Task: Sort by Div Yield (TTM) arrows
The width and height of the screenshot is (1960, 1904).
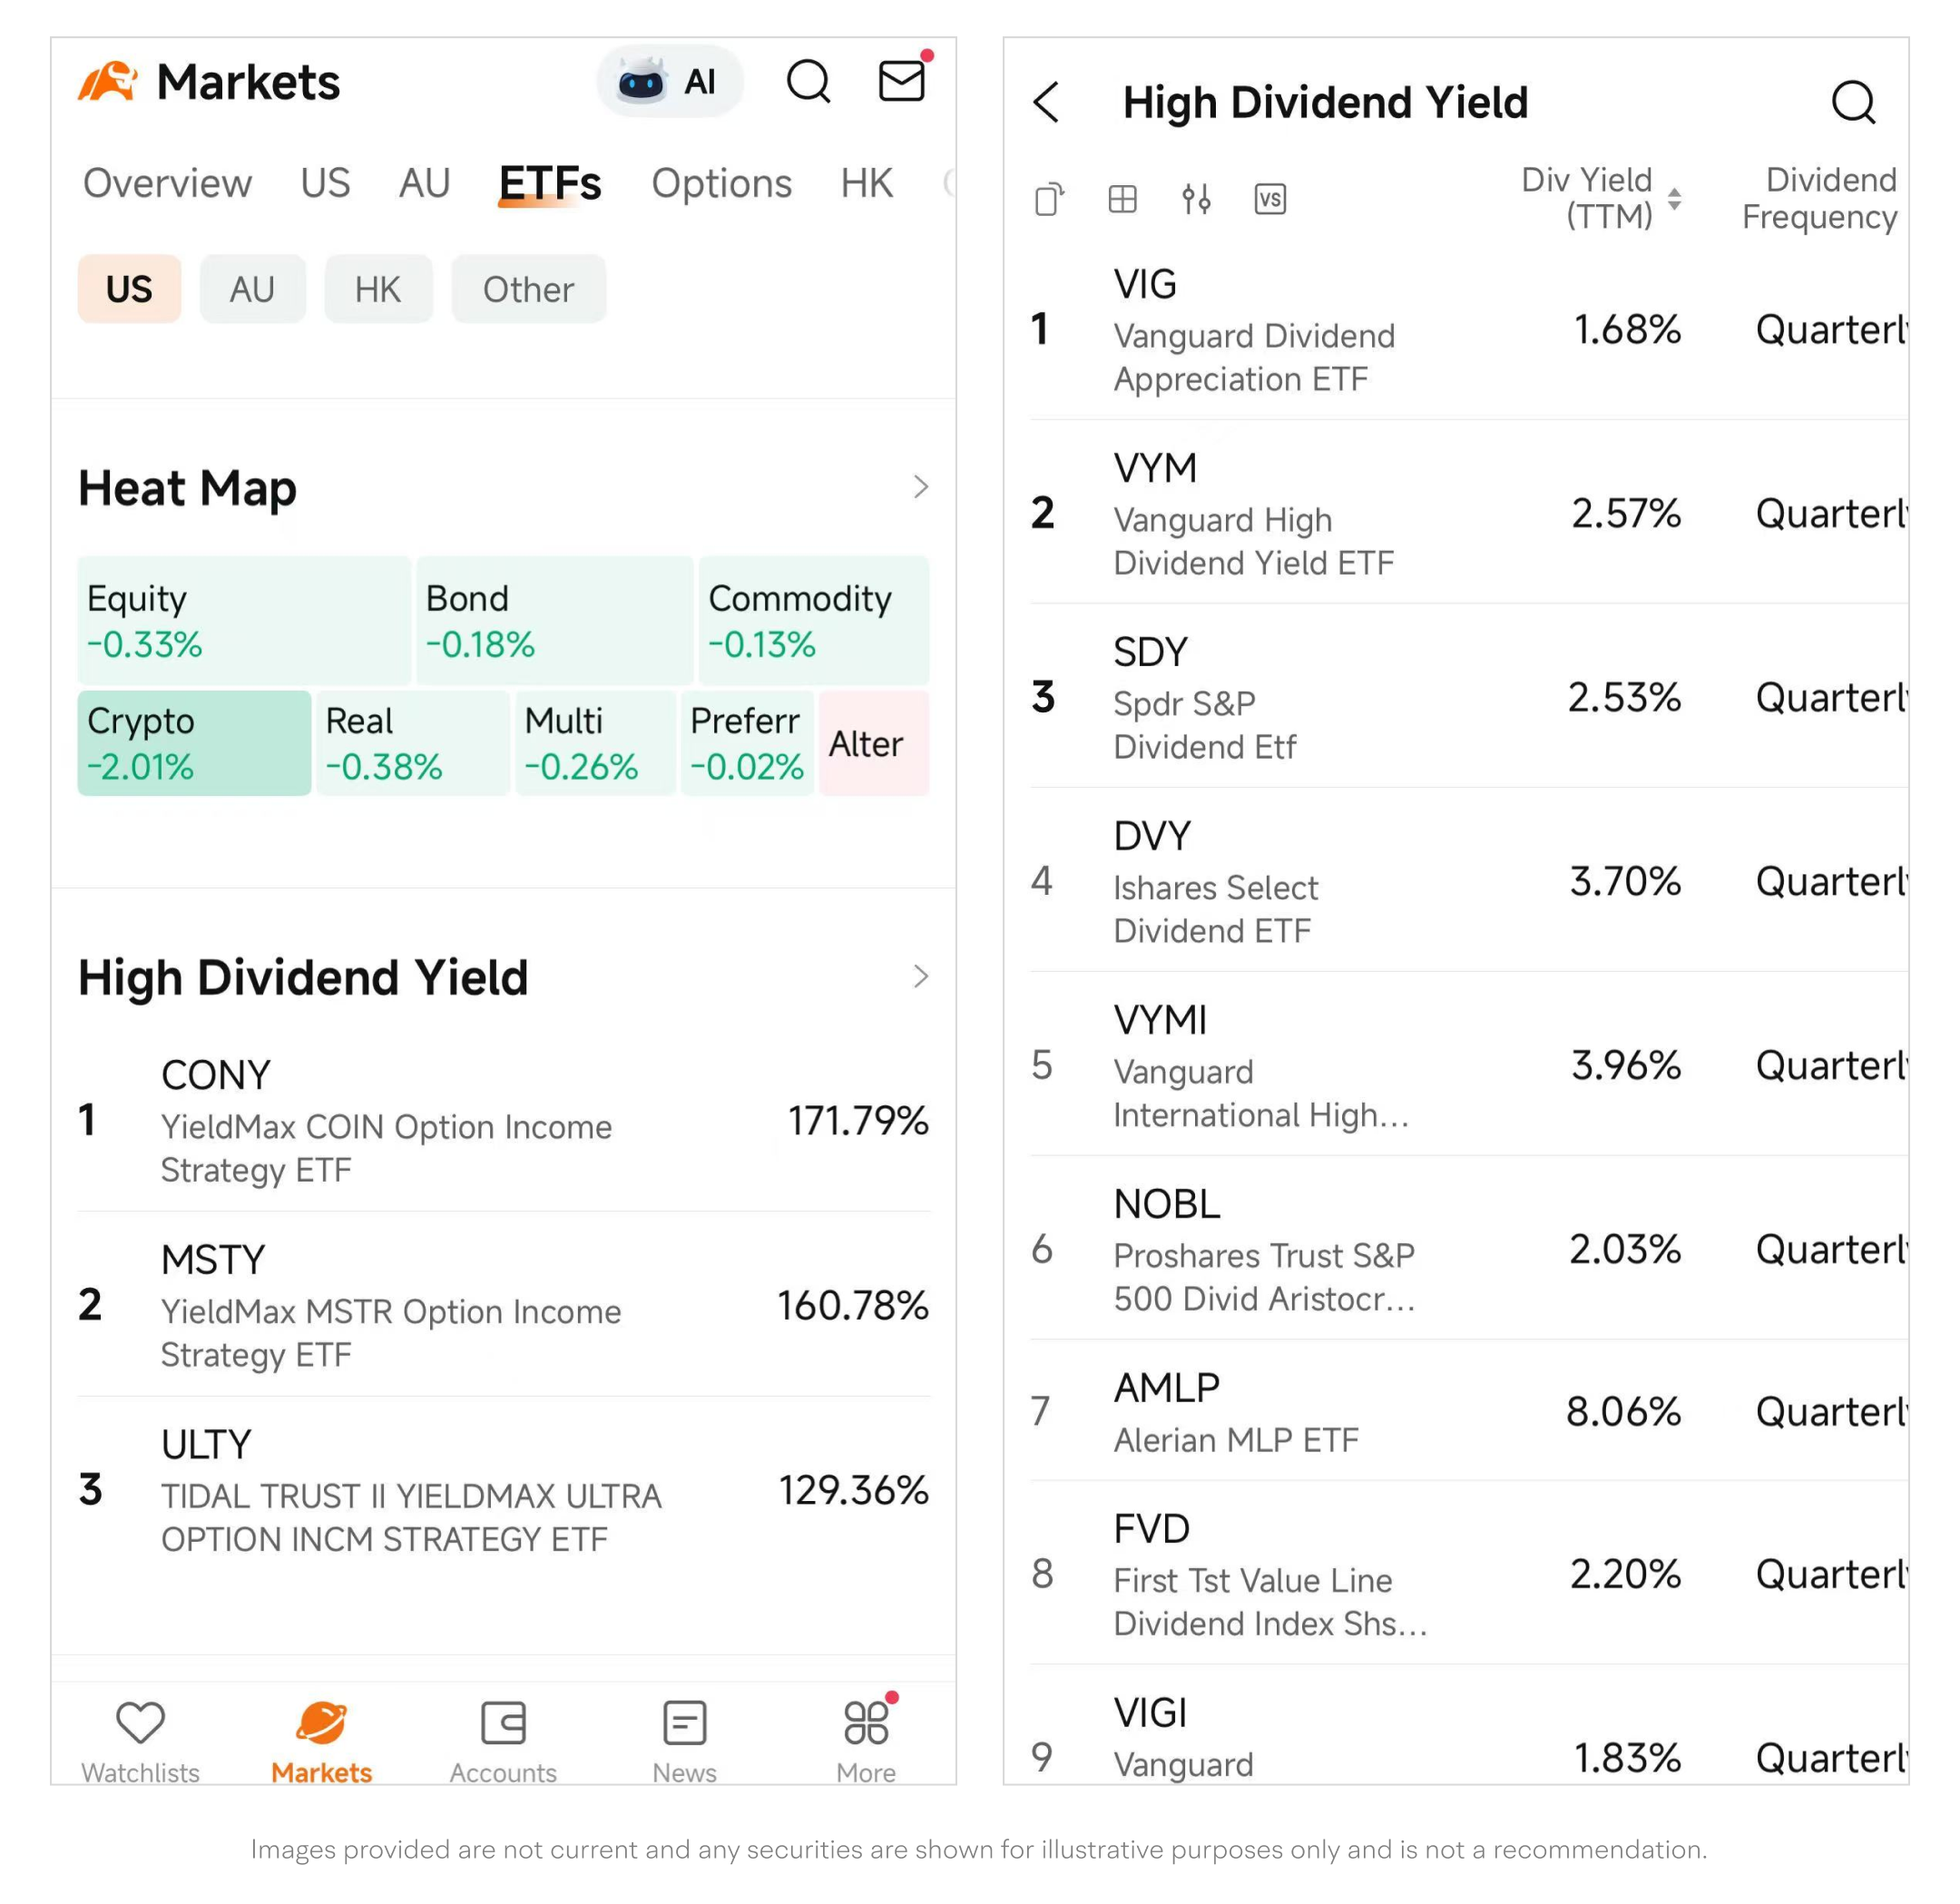Action: 1674,199
